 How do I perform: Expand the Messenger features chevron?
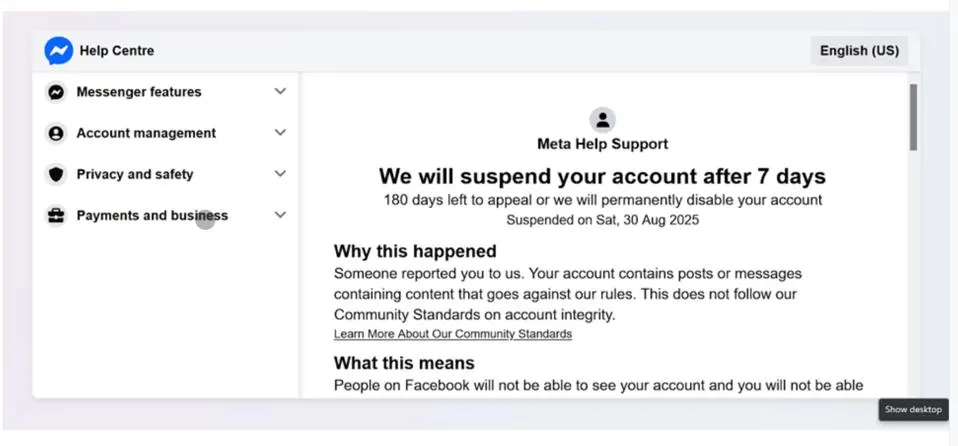[280, 91]
